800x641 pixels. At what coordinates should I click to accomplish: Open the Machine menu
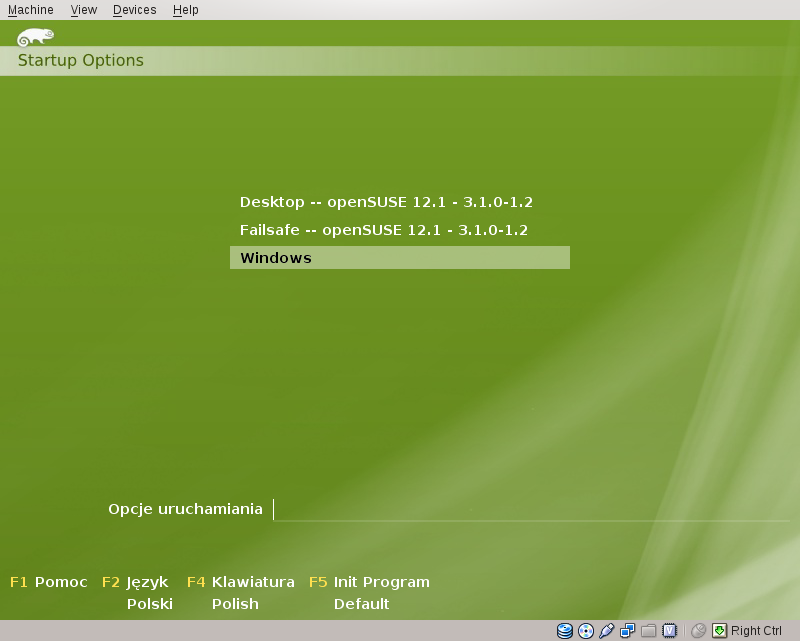tap(30, 10)
